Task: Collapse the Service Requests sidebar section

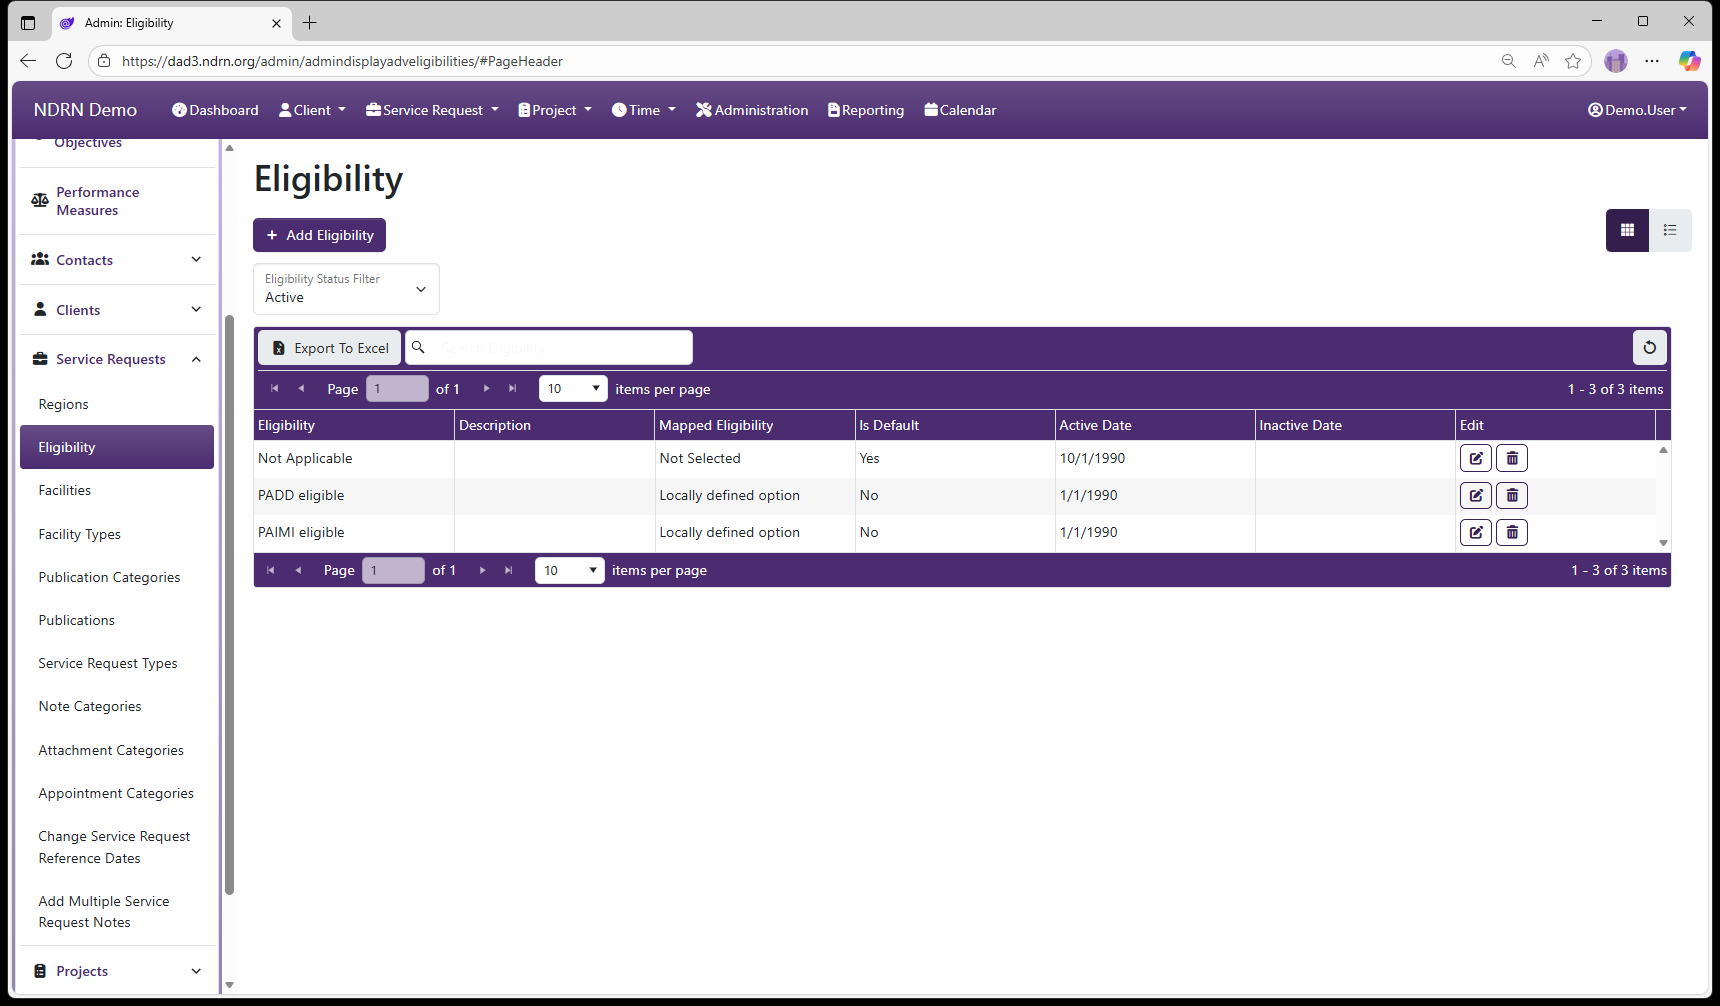Action: [x=117, y=359]
